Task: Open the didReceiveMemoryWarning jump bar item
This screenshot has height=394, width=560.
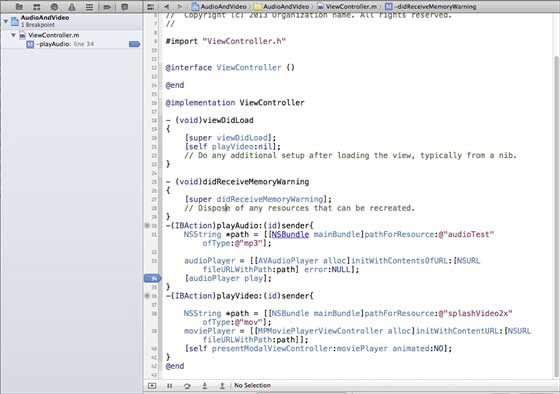Action: pos(431,6)
